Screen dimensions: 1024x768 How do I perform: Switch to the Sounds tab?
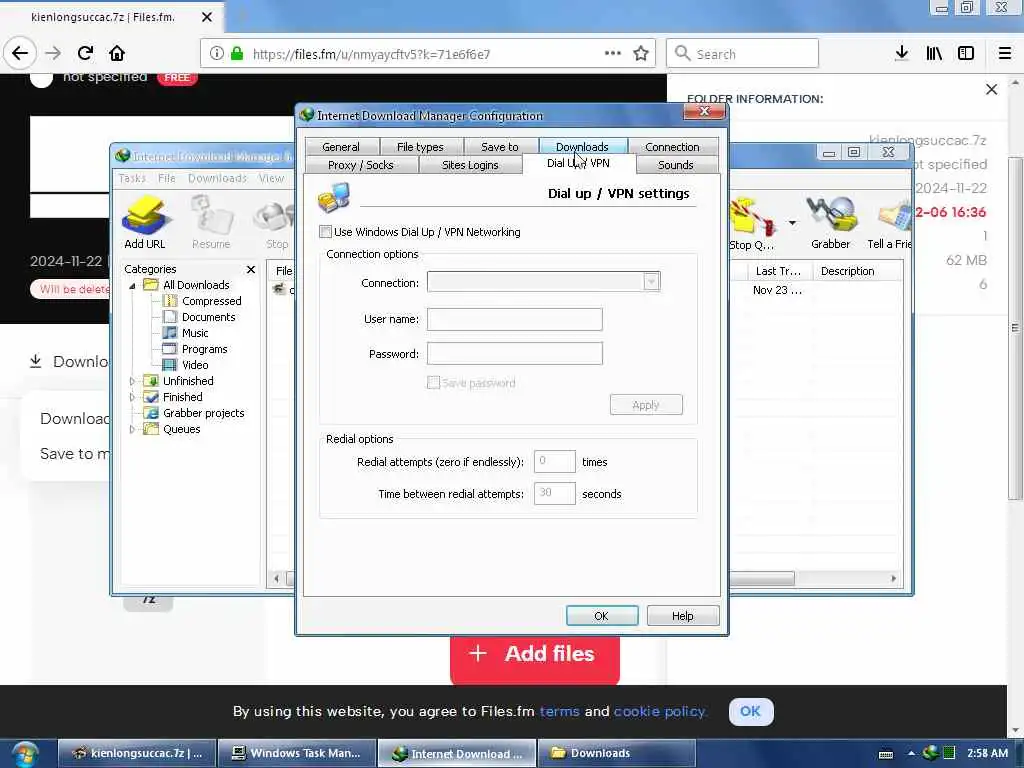point(675,165)
